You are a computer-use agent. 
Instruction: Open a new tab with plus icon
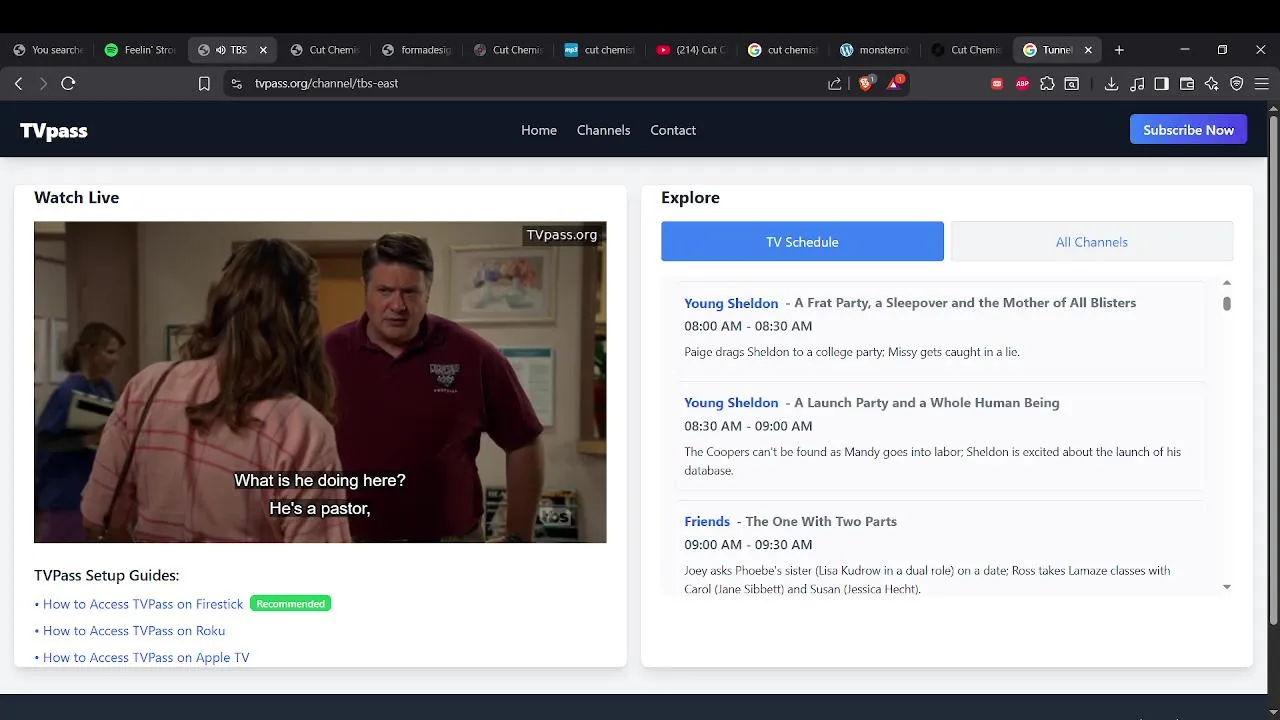click(x=1119, y=50)
